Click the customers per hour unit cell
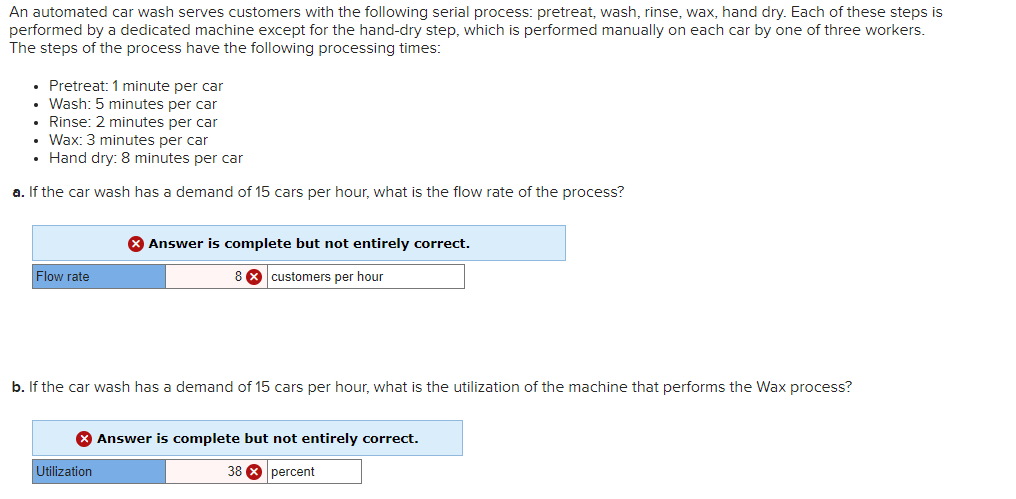This screenshot has width=1016, height=499. click(x=365, y=277)
